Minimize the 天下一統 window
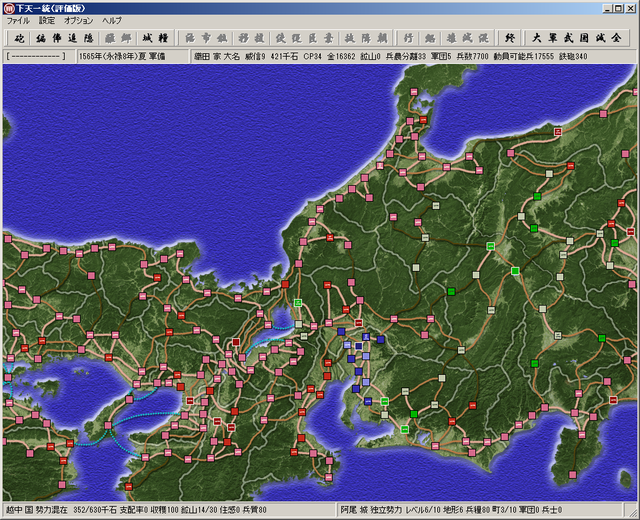This screenshot has height=520, width=640. pyautogui.click(x=608, y=9)
